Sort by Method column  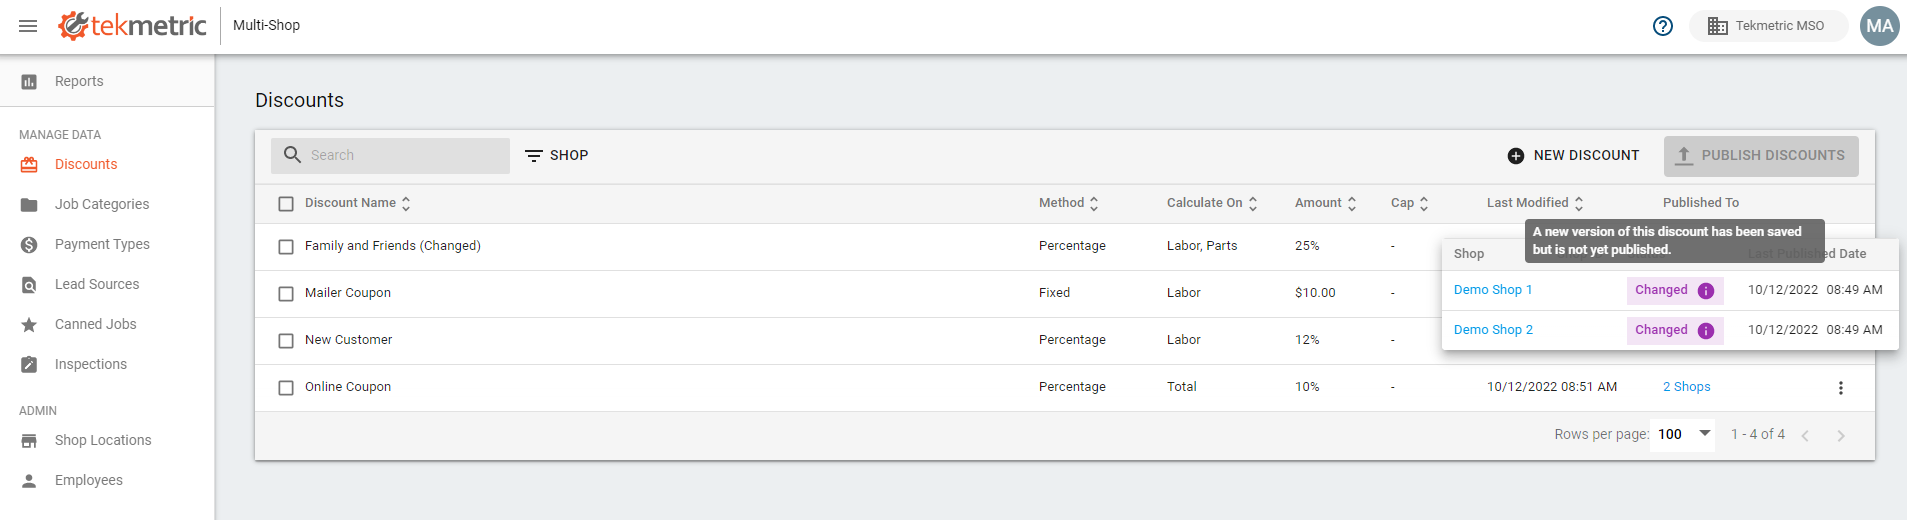pos(1069,203)
